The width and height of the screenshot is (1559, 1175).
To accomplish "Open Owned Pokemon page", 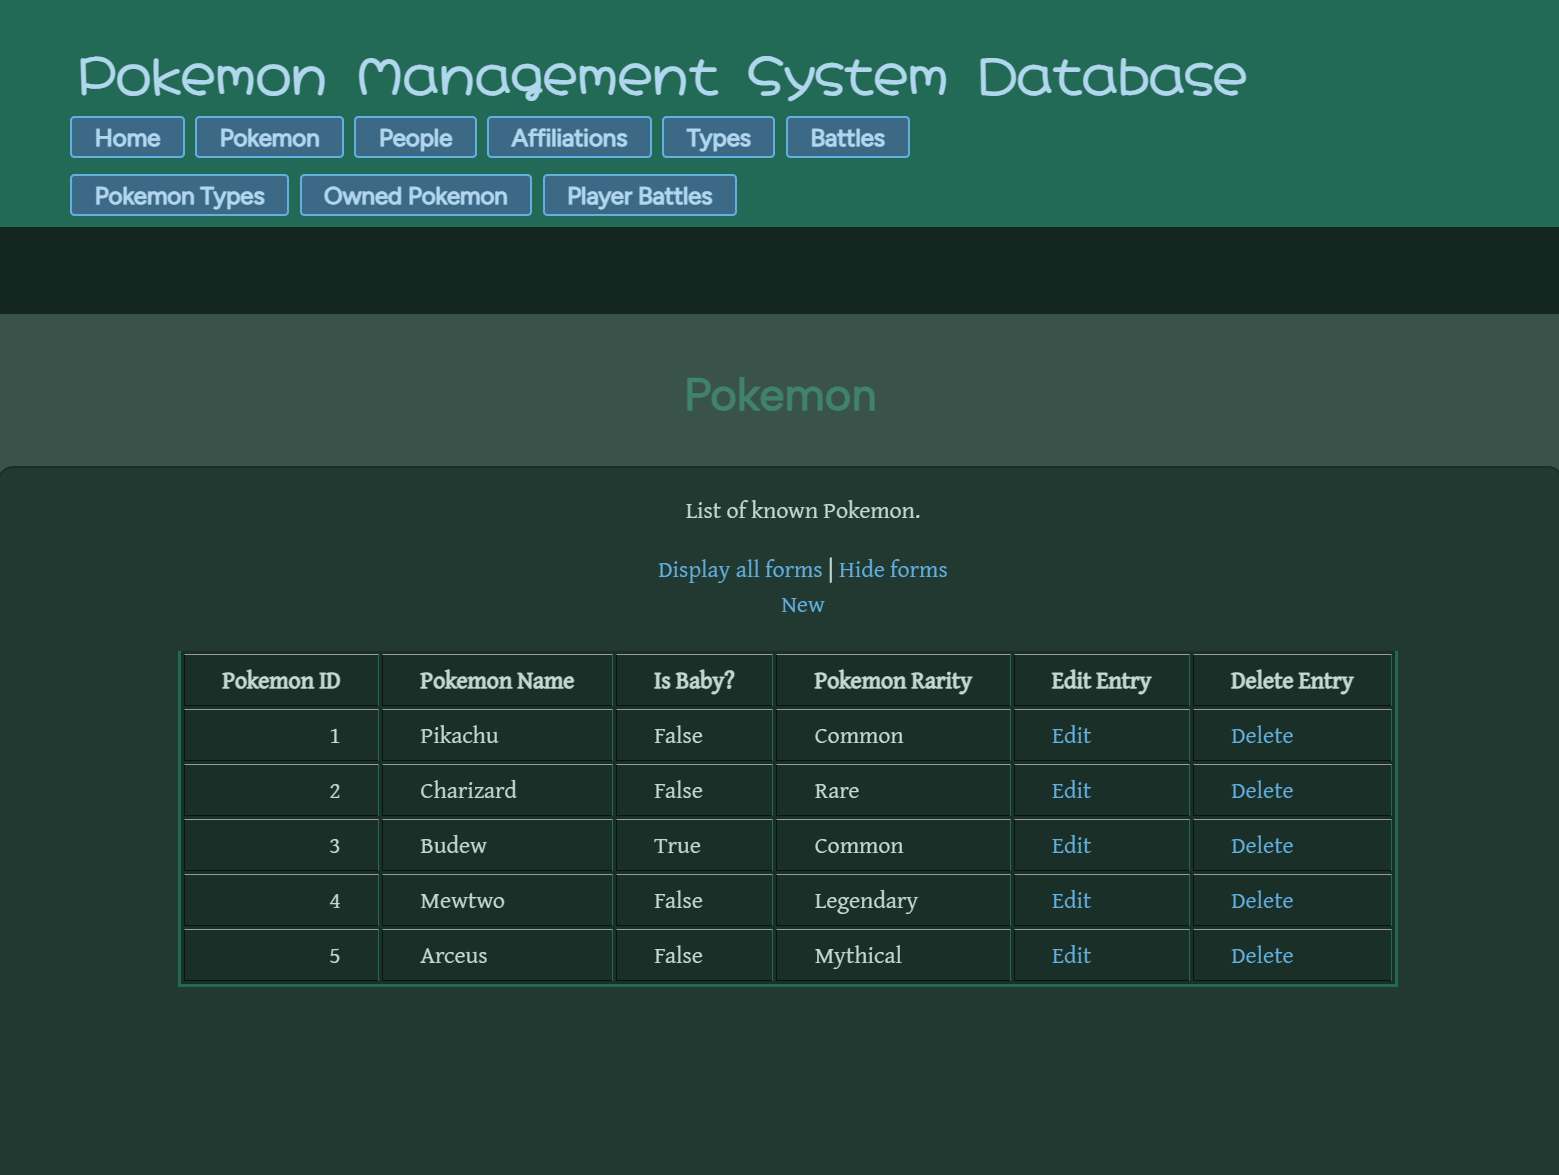I will [415, 195].
